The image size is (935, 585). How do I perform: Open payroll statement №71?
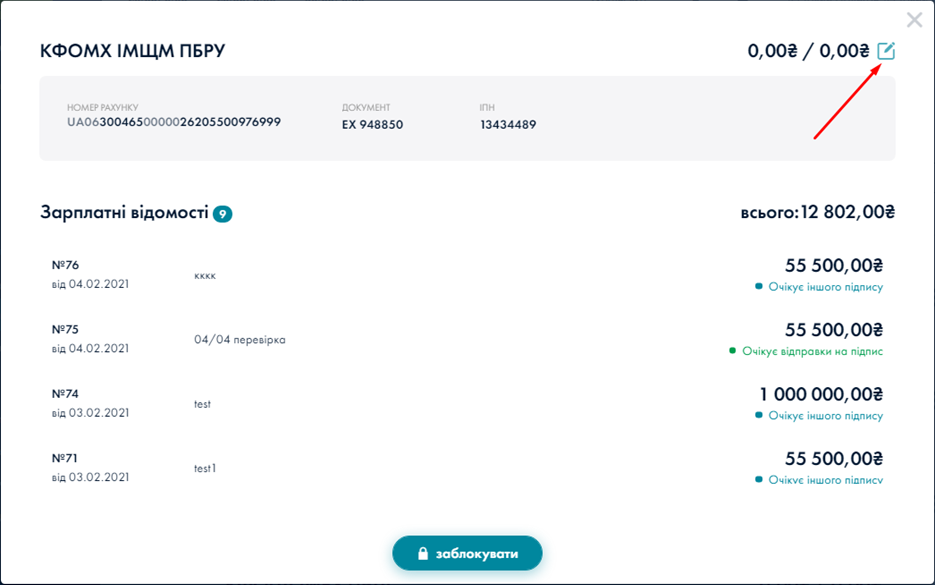[65, 459]
